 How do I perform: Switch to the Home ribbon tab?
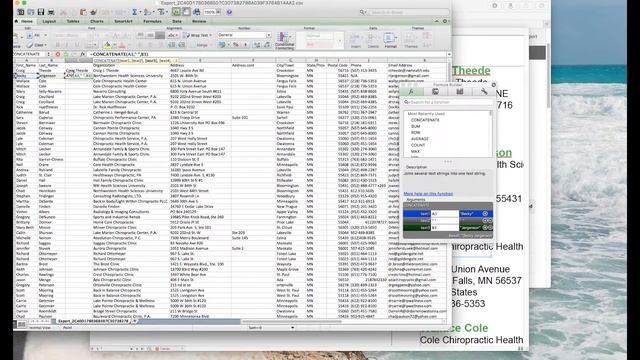[27, 21]
